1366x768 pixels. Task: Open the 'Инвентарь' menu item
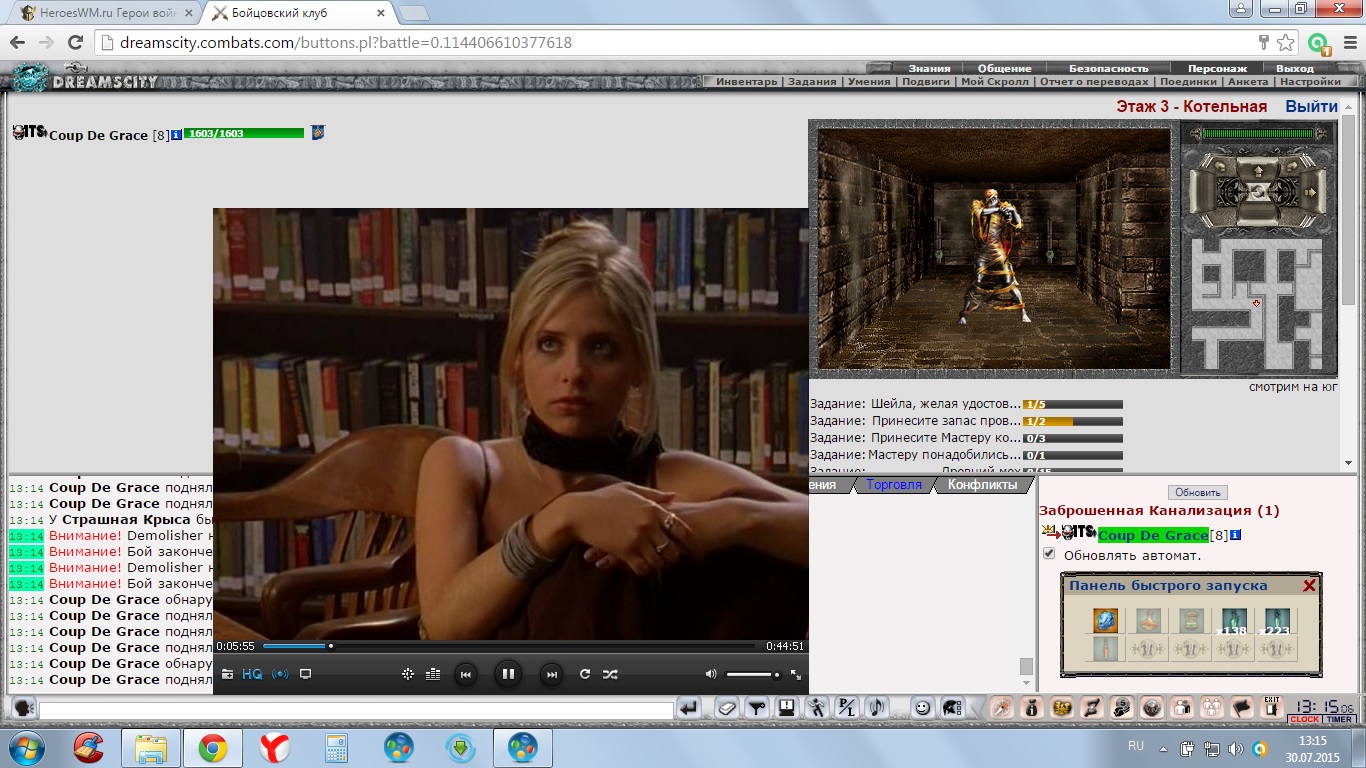(x=746, y=82)
